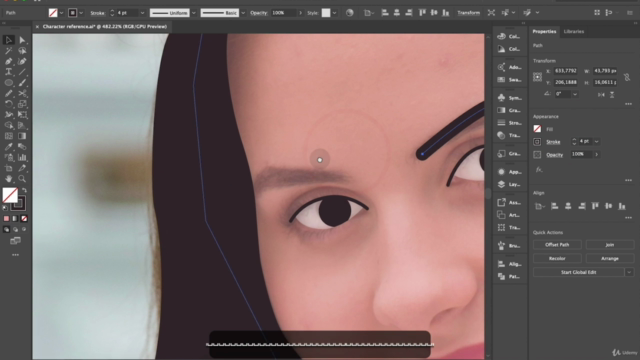Open the Symbols panel icon
Viewport: 640px width, 360px height.
tap(501, 98)
